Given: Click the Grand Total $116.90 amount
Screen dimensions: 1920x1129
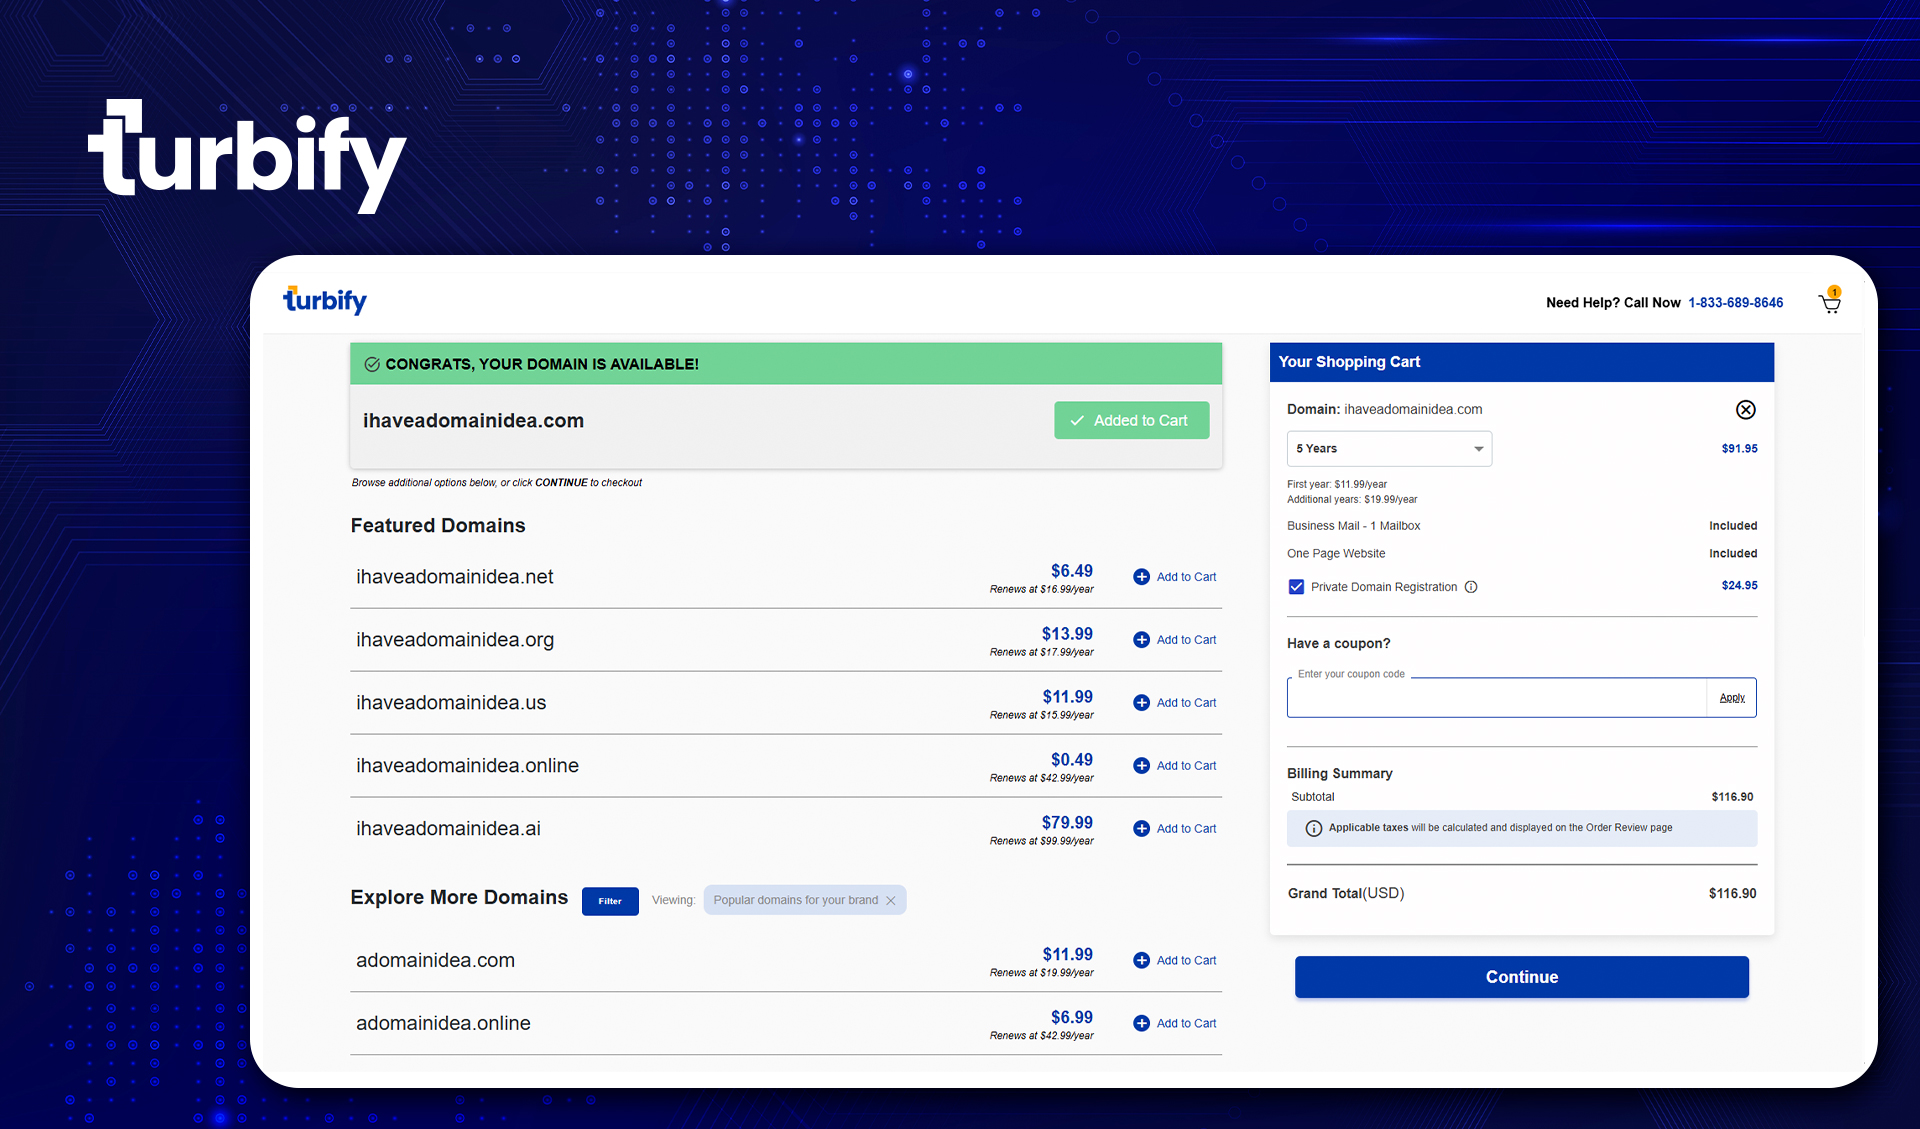Looking at the screenshot, I should click(1732, 894).
